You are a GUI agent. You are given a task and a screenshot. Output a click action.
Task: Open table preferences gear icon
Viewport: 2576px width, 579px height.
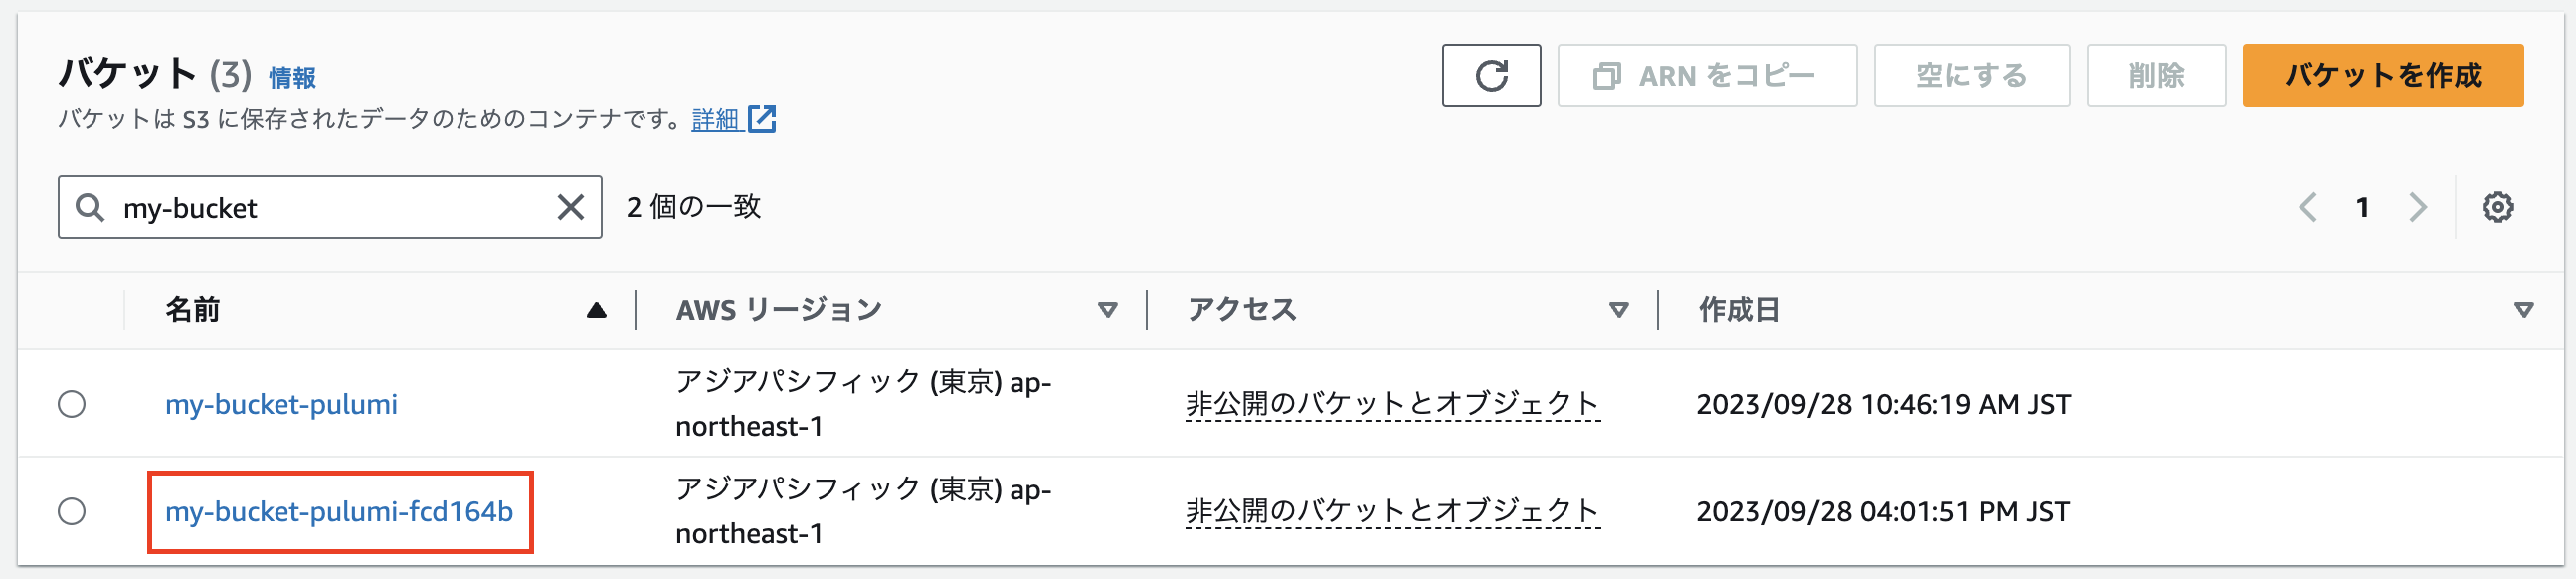(2497, 207)
